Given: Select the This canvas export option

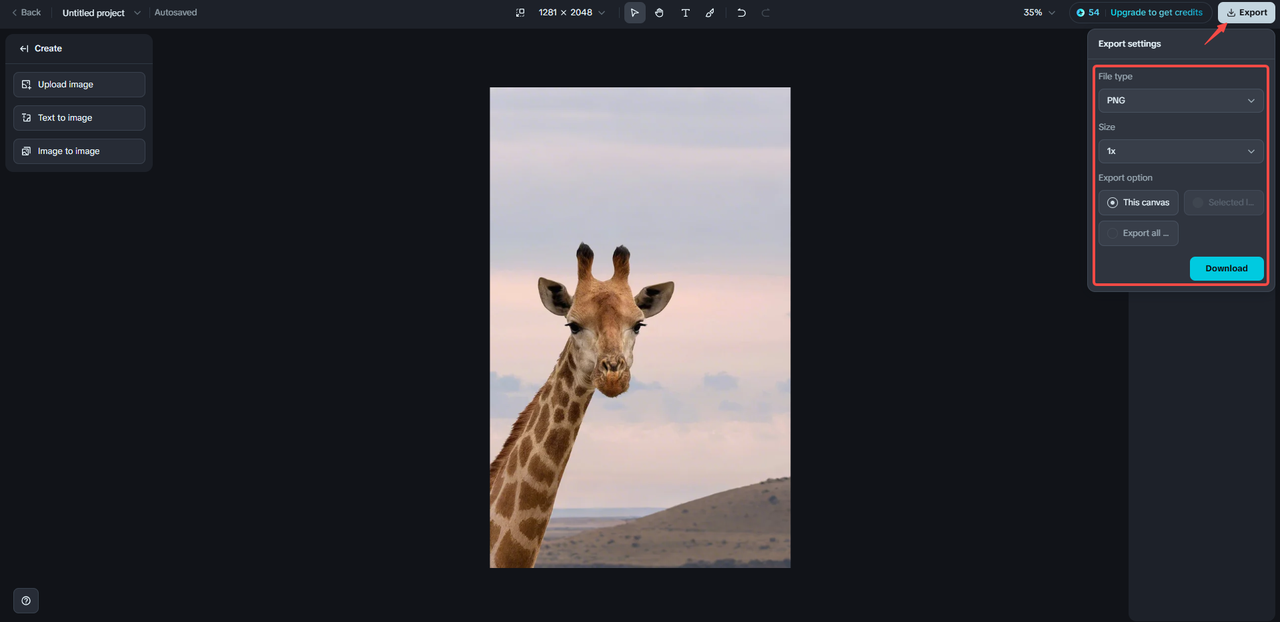Looking at the screenshot, I should click(1138, 202).
